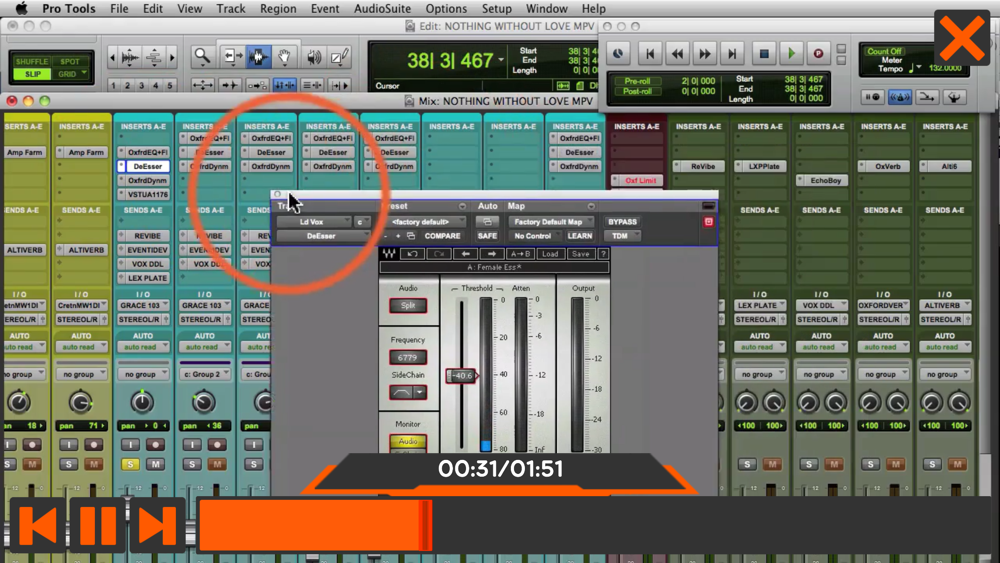Image resolution: width=1000 pixels, height=563 pixels.
Task: Select the Selector tool
Action: [258, 57]
